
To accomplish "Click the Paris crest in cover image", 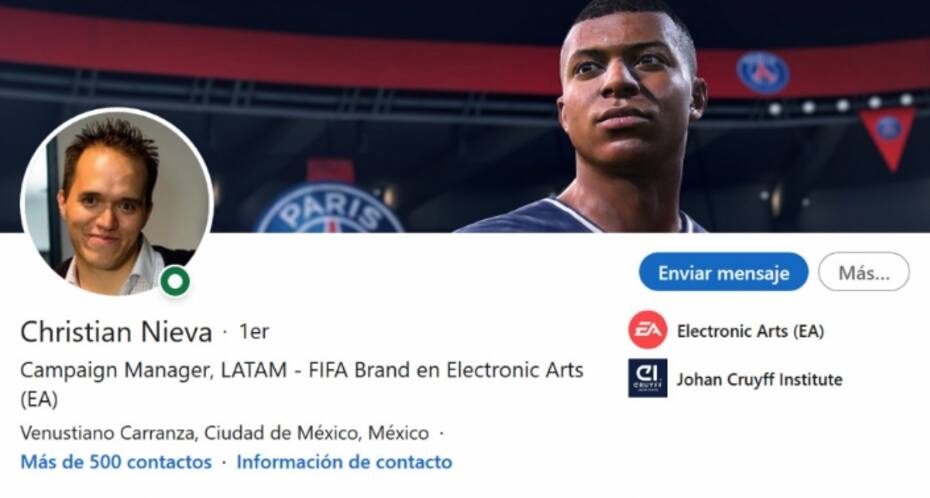I will (x=330, y=208).
